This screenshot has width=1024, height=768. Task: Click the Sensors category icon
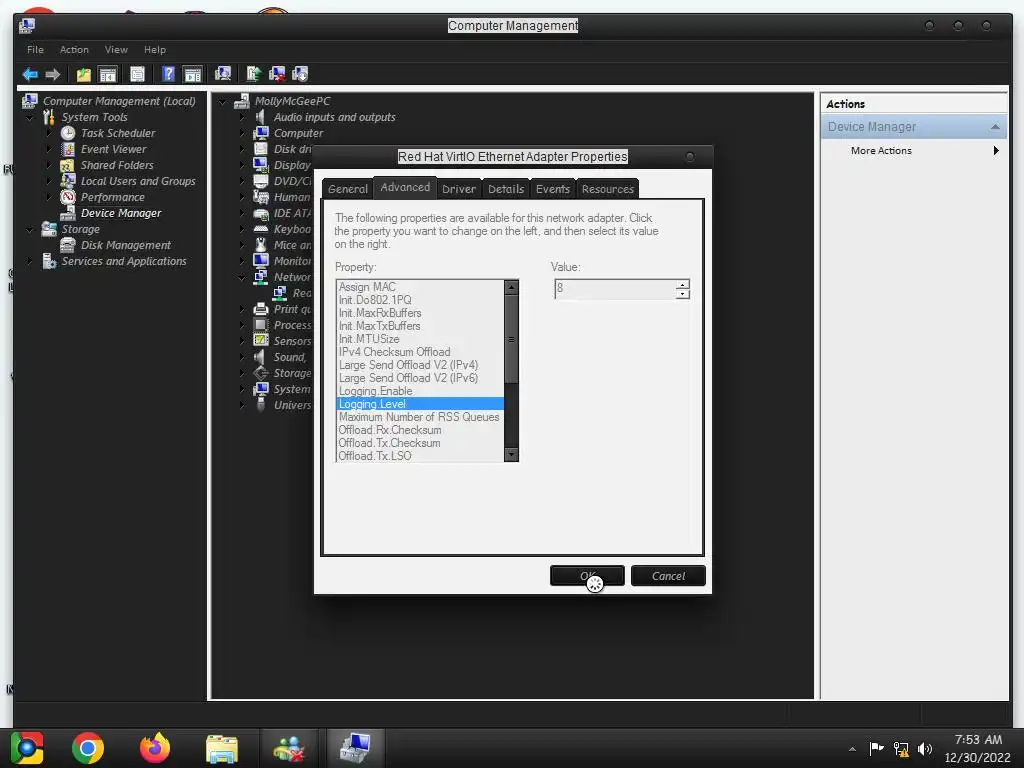click(261, 341)
